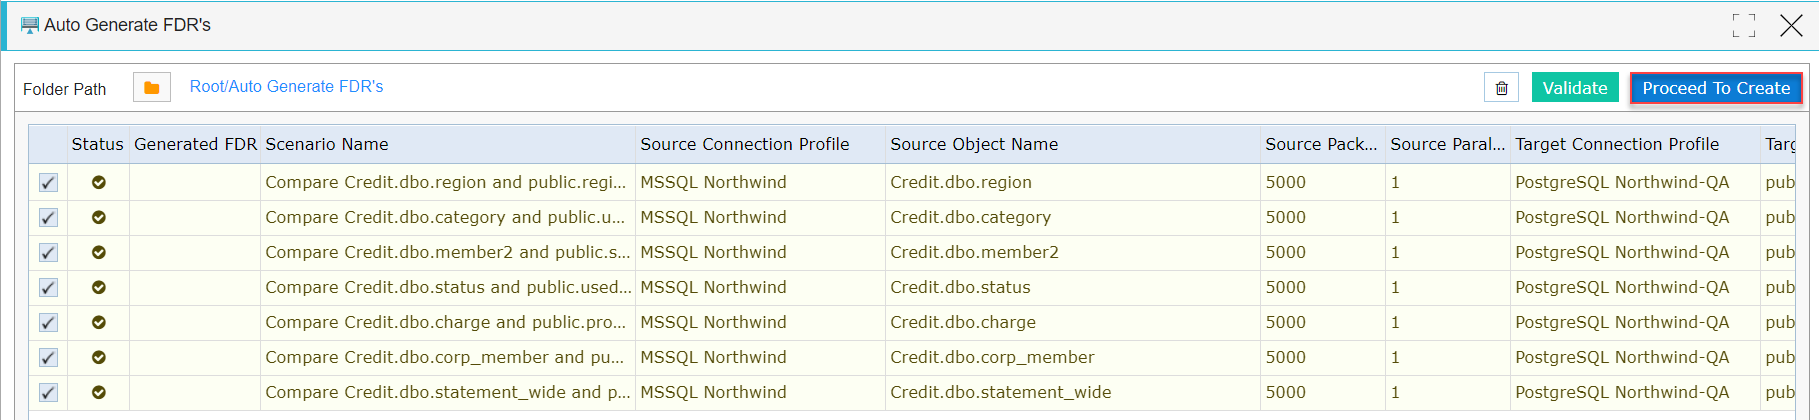Uncheck the Credit.dbo.region row checkbox

[x=48, y=182]
